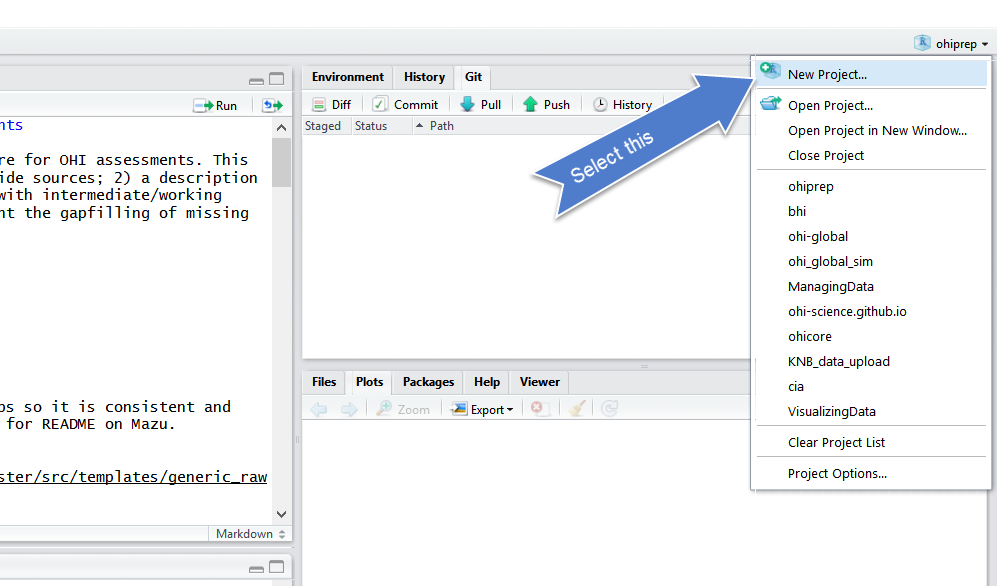Click the line containing "sources; 2) a description"
Image resolution: width=997 pixels, height=586 pixels.
tap(129, 177)
